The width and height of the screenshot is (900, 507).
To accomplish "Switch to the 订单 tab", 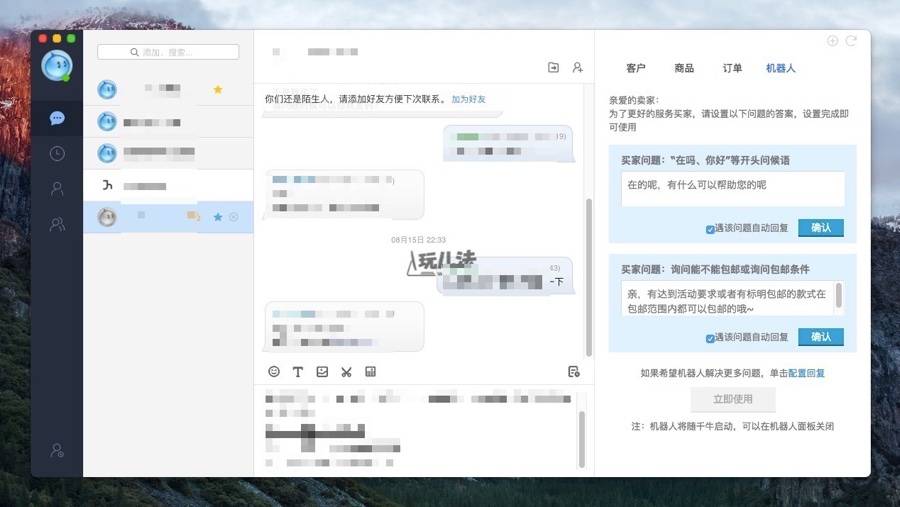I will tap(732, 68).
